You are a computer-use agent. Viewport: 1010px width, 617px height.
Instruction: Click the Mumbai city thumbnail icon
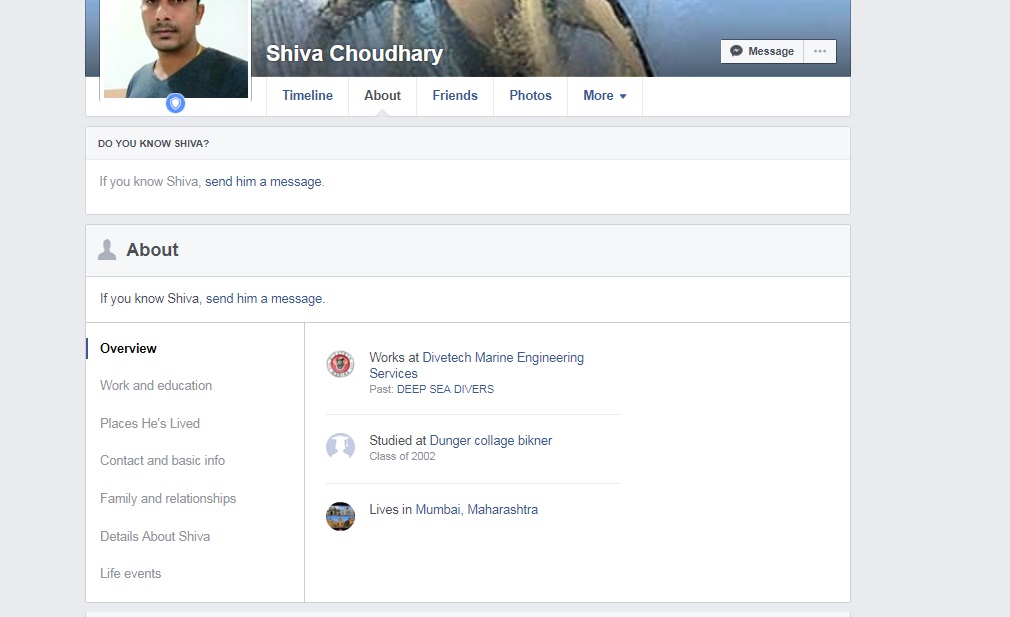(340, 516)
